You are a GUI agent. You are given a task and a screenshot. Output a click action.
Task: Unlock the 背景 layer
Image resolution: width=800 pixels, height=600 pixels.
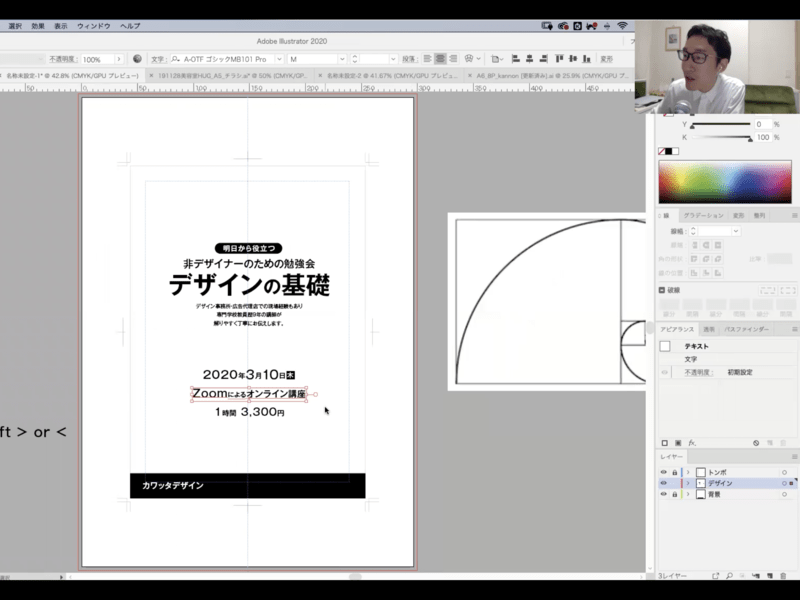point(675,494)
